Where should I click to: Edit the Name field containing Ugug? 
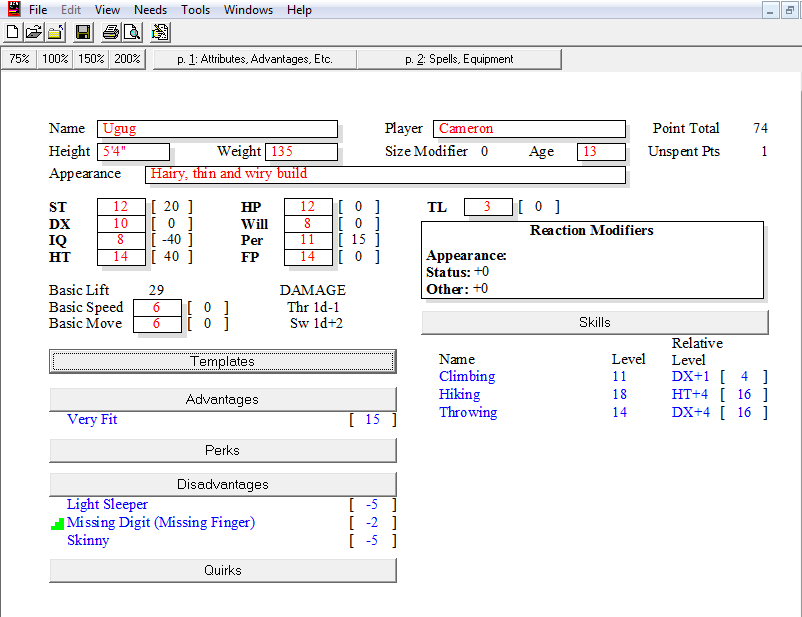pos(217,128)
